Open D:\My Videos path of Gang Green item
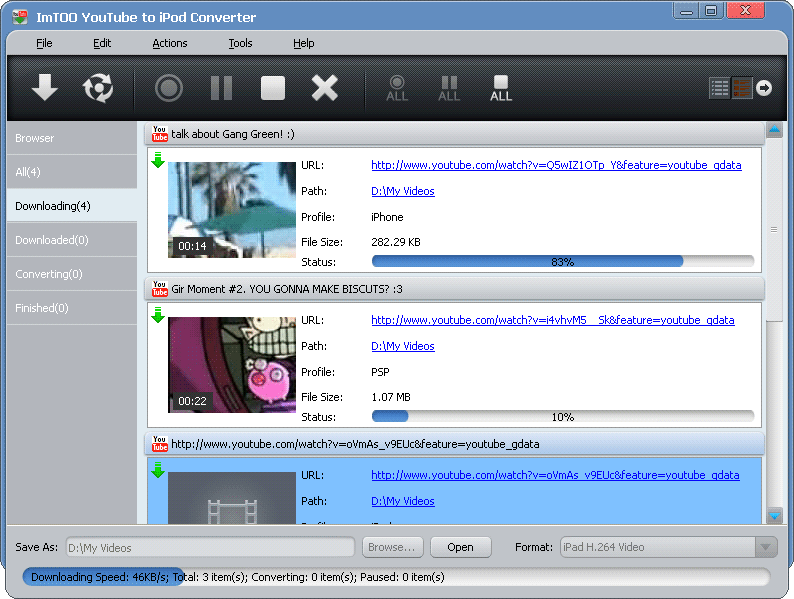Screen dimensions: 794x599 [x=403, y=191]
